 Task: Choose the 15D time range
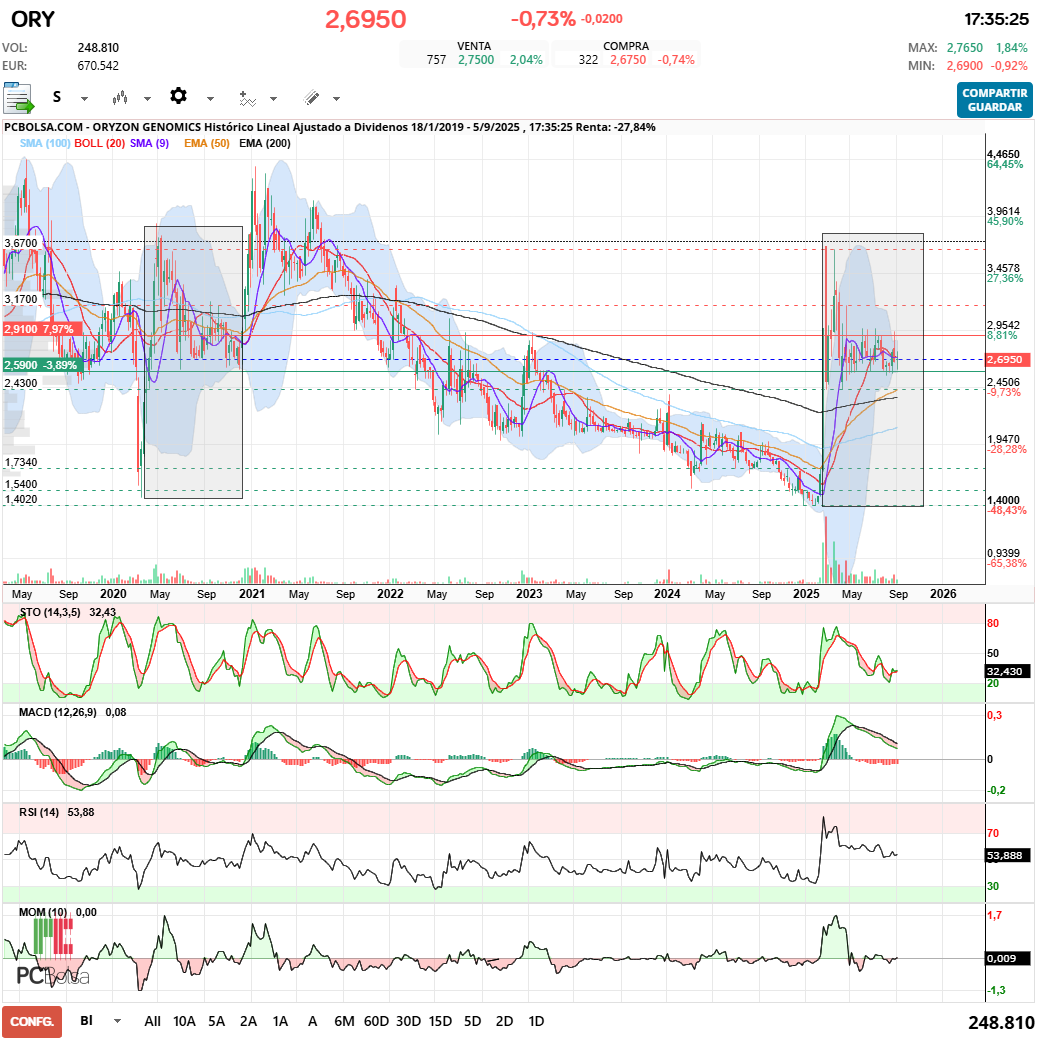440,1021
